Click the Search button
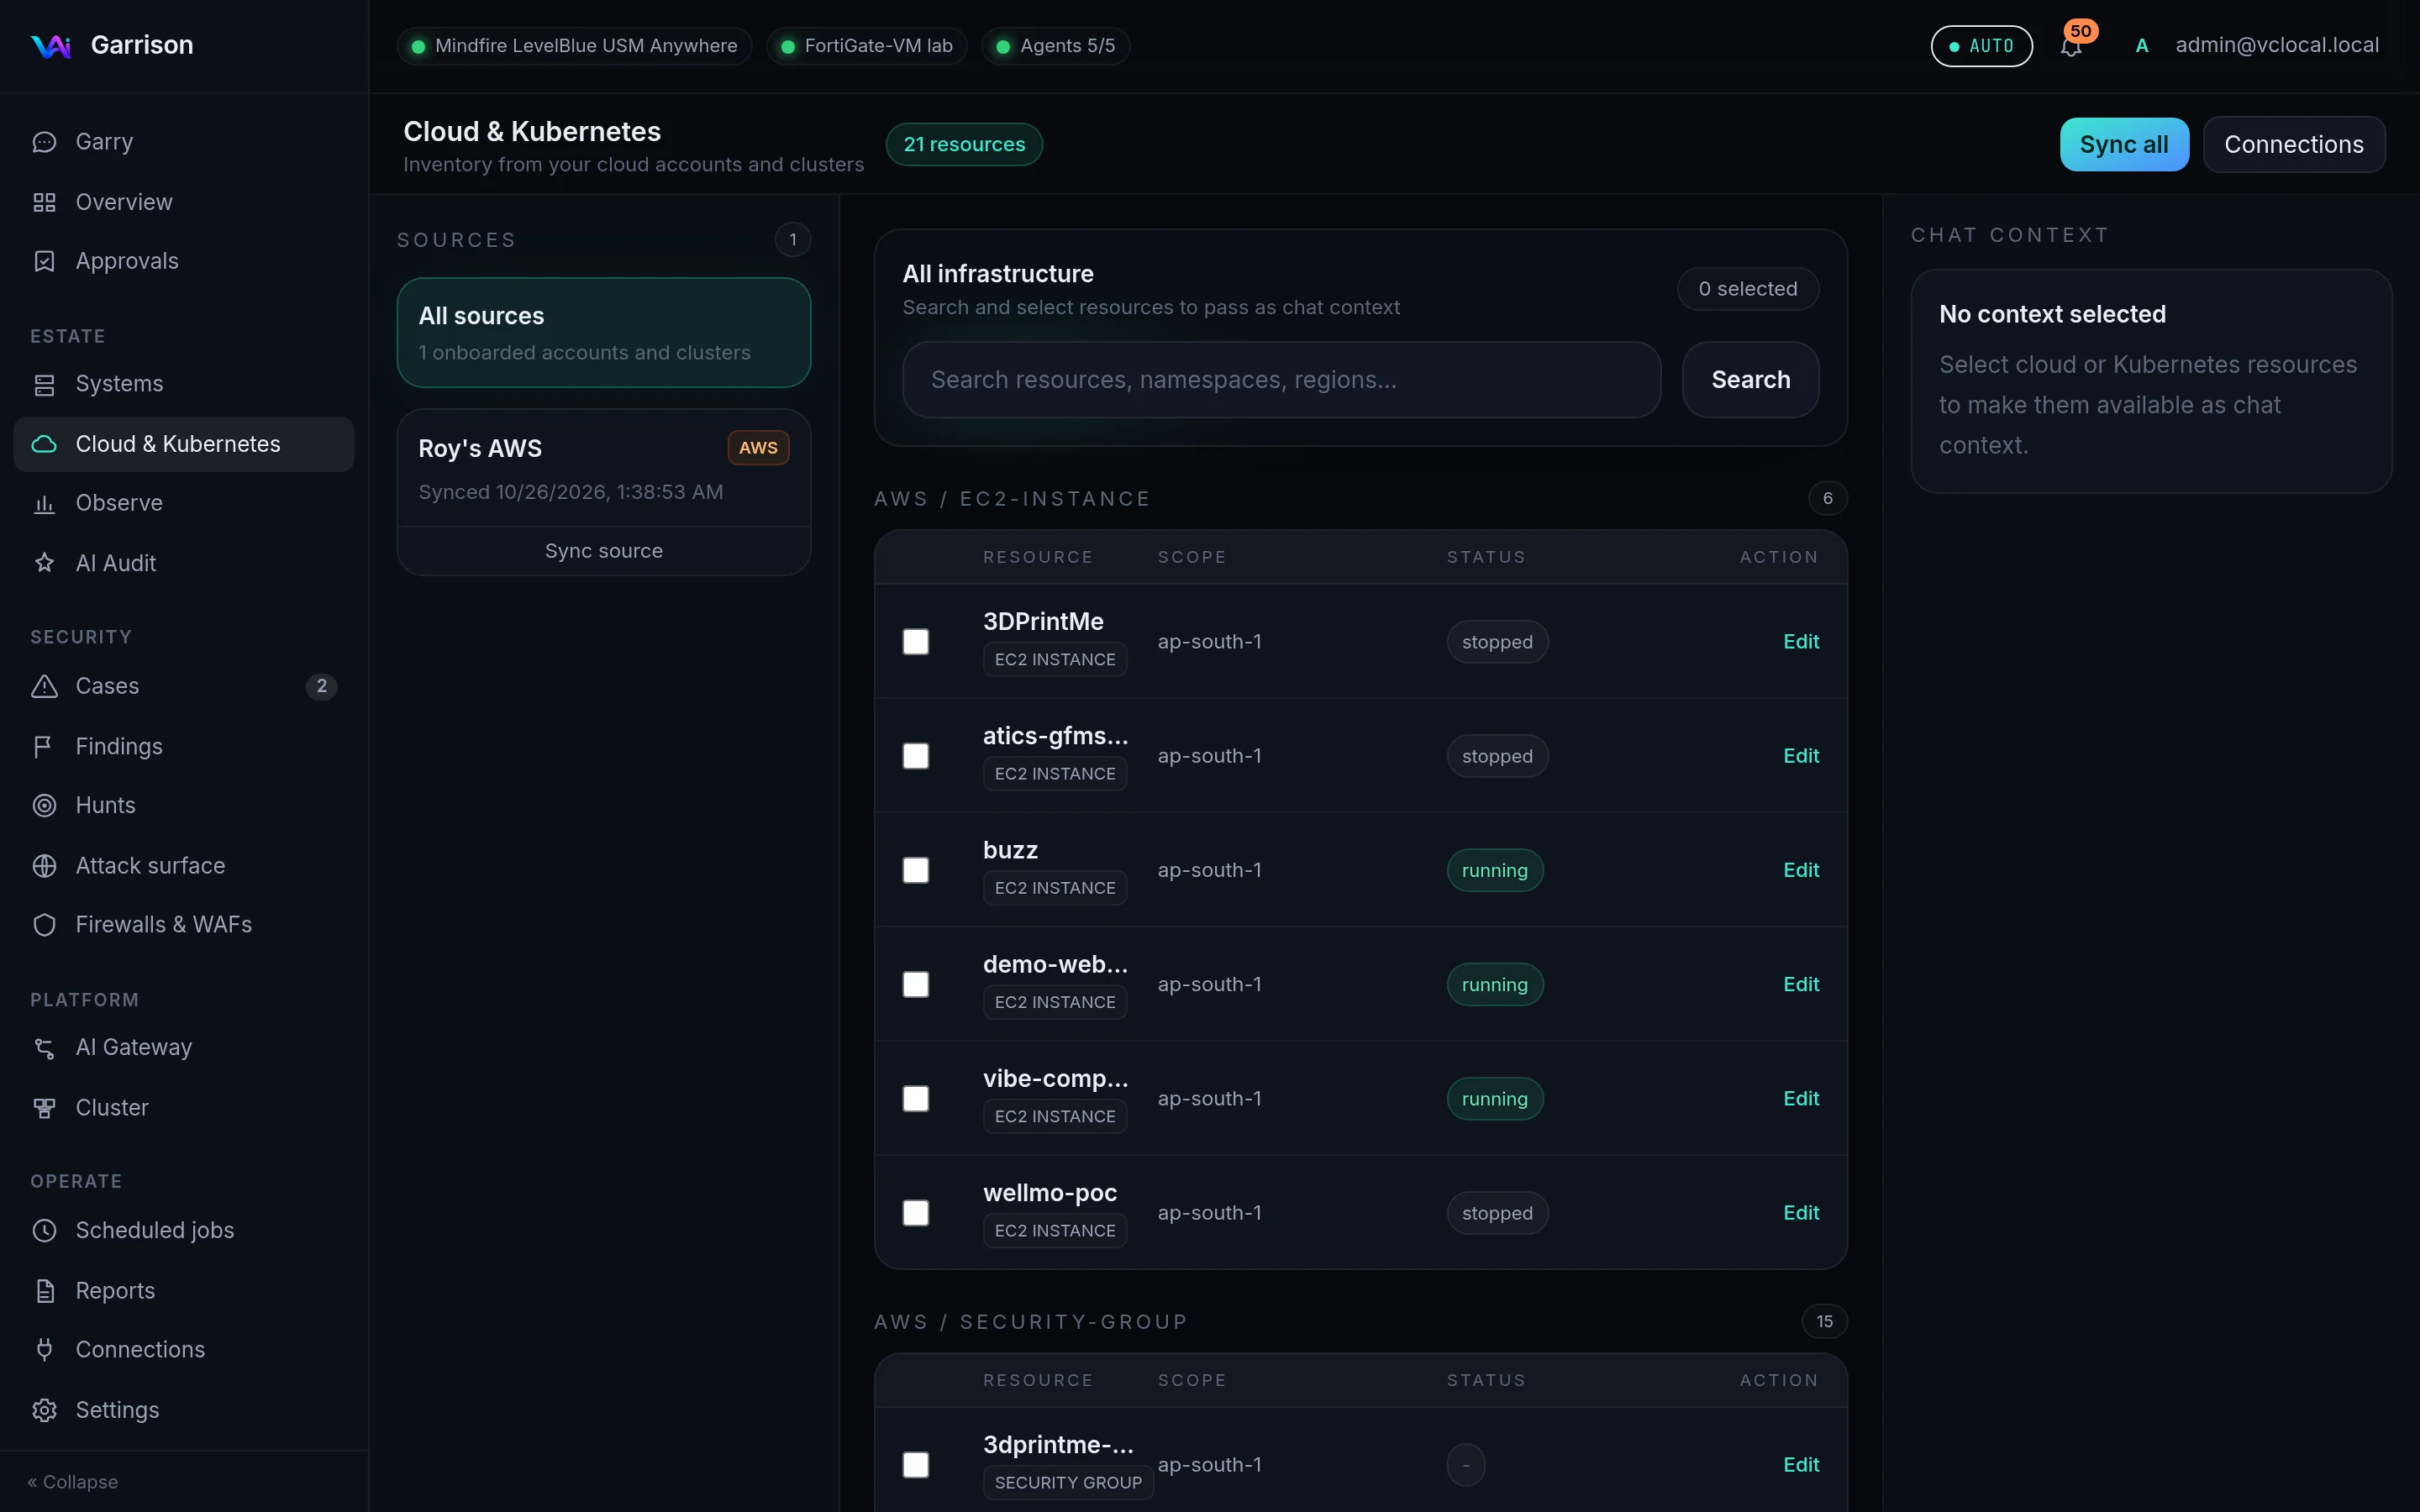This screenshot has width=2420, height=1512. [1750, 380]
